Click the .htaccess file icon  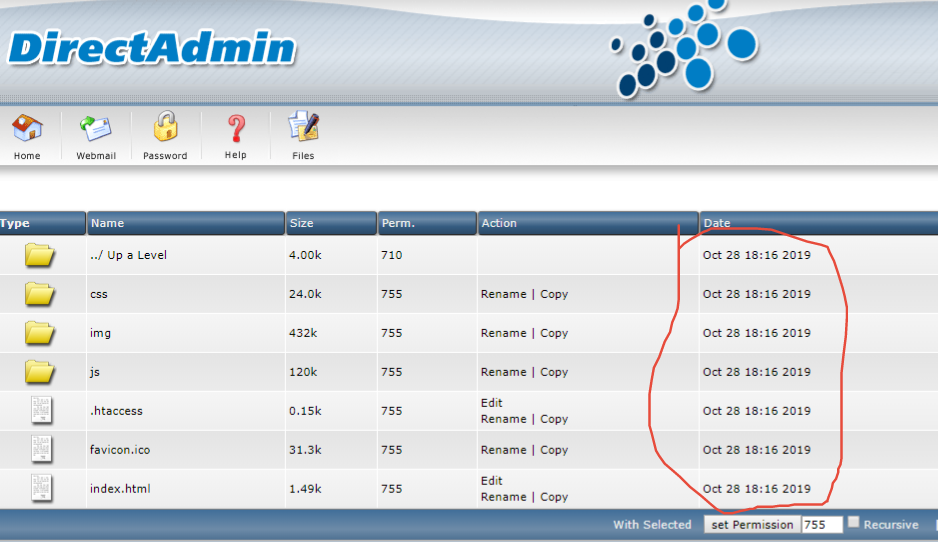click(x=41, y=410)
